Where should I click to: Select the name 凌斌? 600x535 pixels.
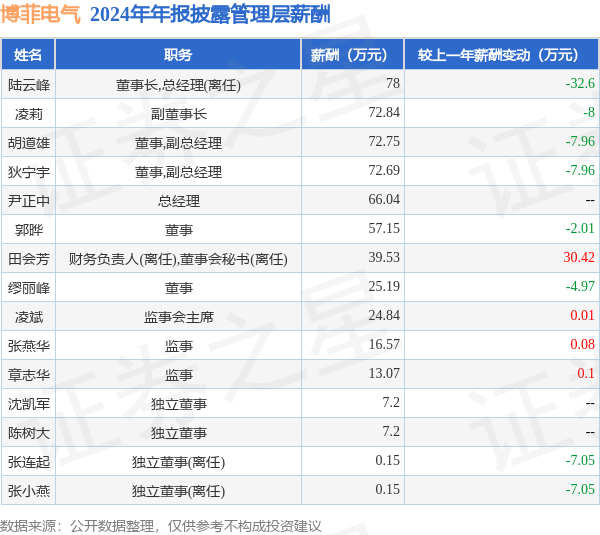[29, 318]
